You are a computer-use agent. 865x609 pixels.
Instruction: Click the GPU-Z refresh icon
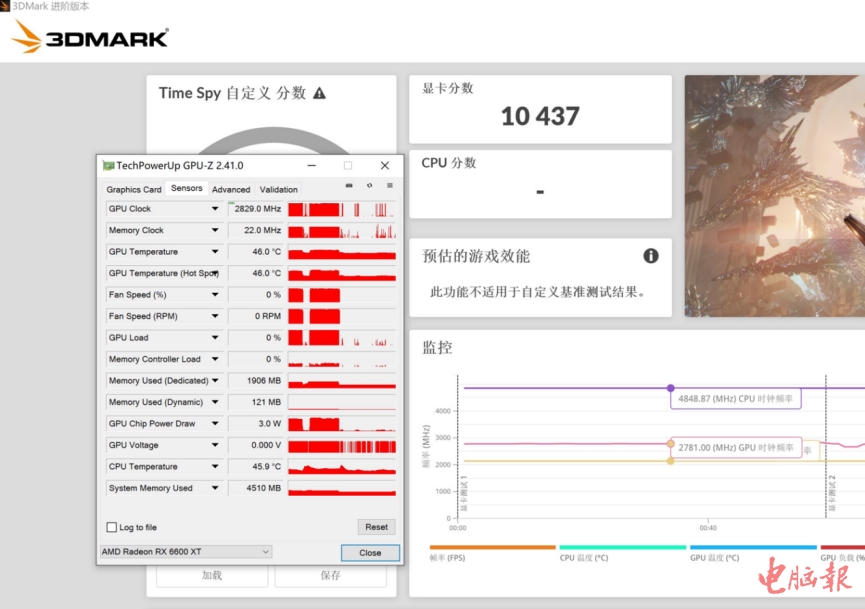[369, 185]
